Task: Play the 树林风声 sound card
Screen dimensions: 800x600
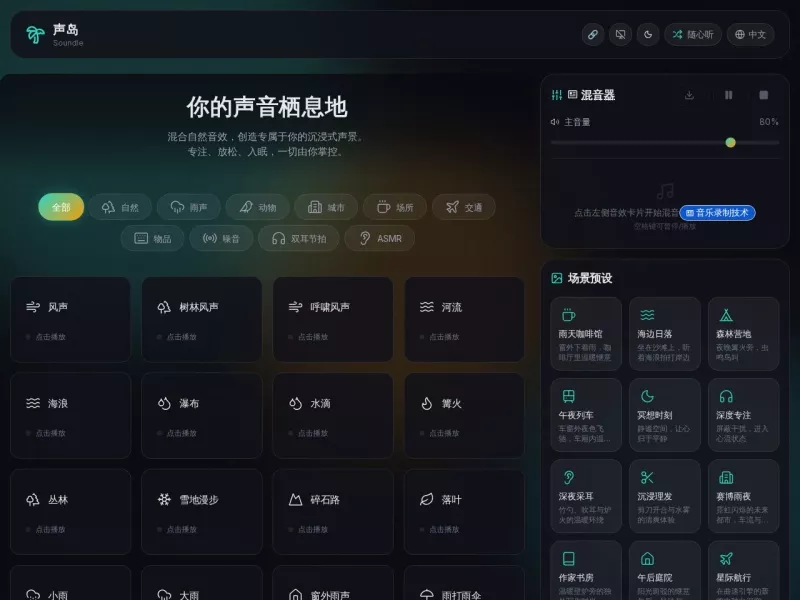Action: pos(202,320)
